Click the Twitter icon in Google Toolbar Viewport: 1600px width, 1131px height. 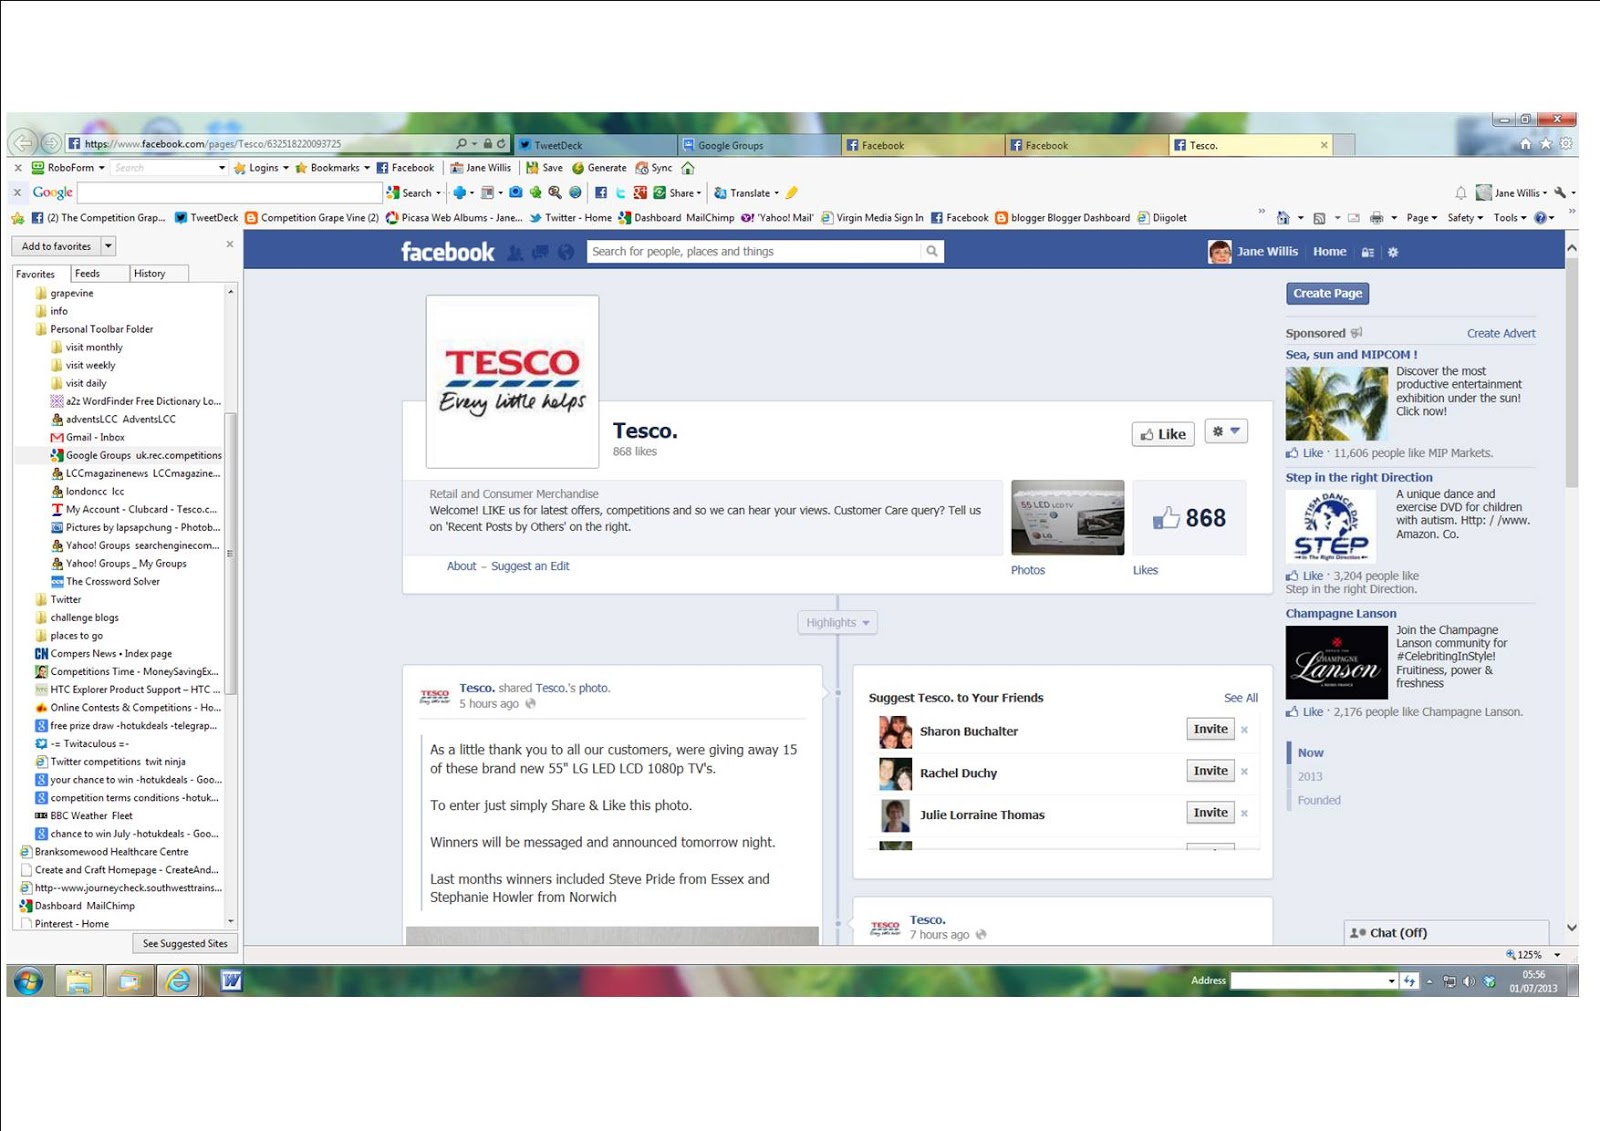pyautogui.click(x=620, y=193)
